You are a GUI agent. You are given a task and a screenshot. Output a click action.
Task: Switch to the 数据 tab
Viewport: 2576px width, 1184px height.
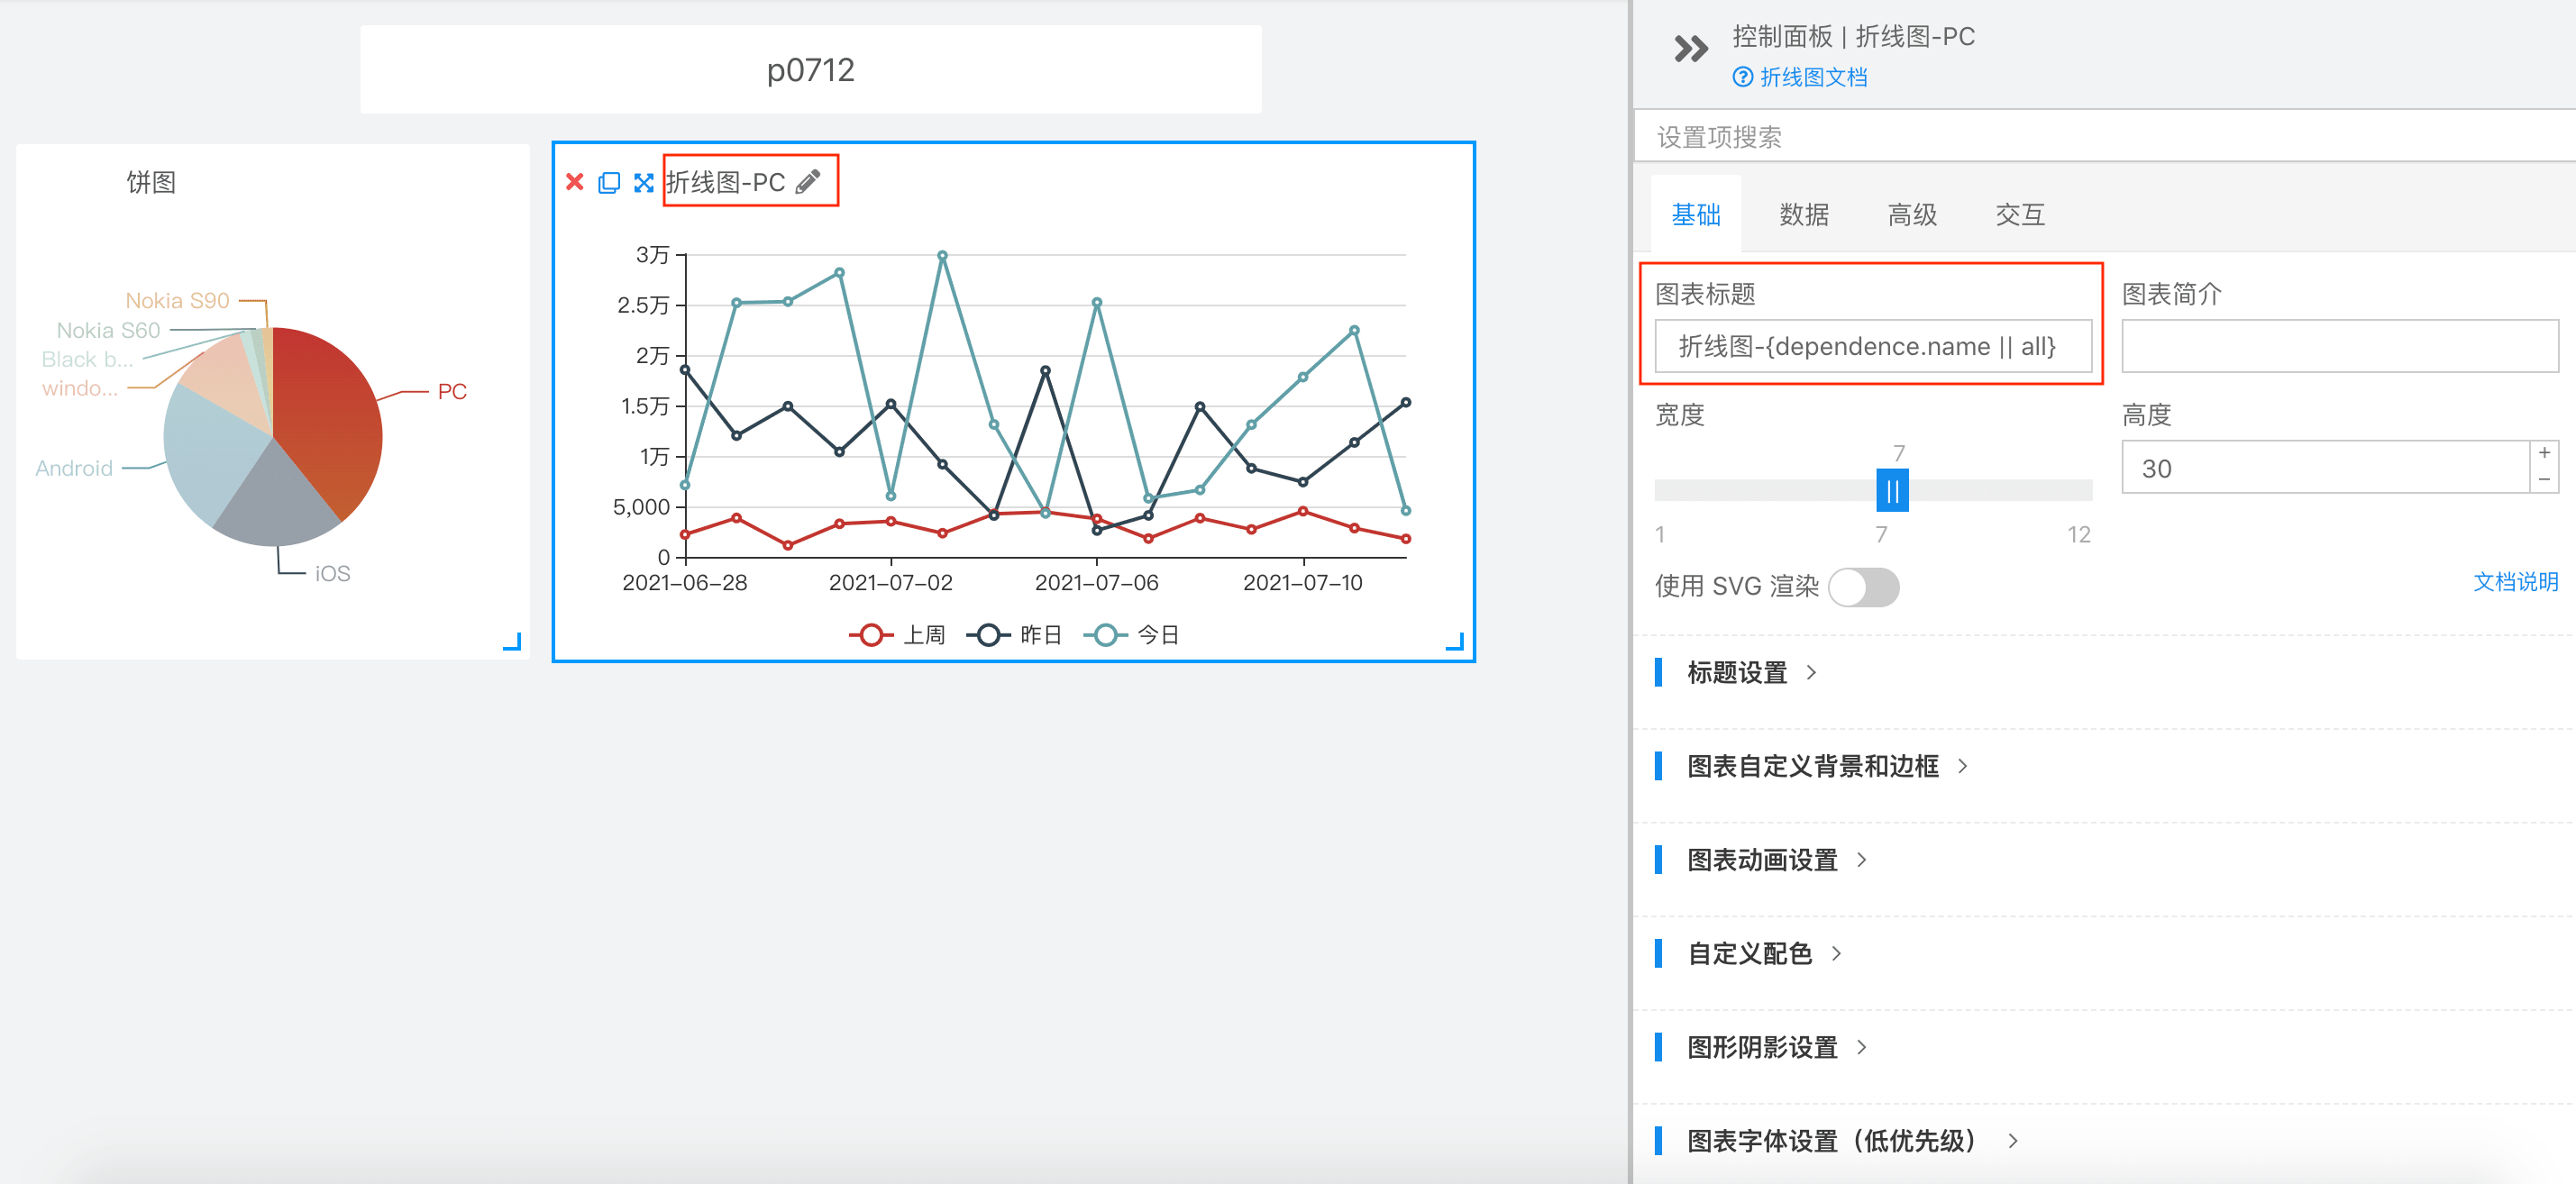point(1803,214)
